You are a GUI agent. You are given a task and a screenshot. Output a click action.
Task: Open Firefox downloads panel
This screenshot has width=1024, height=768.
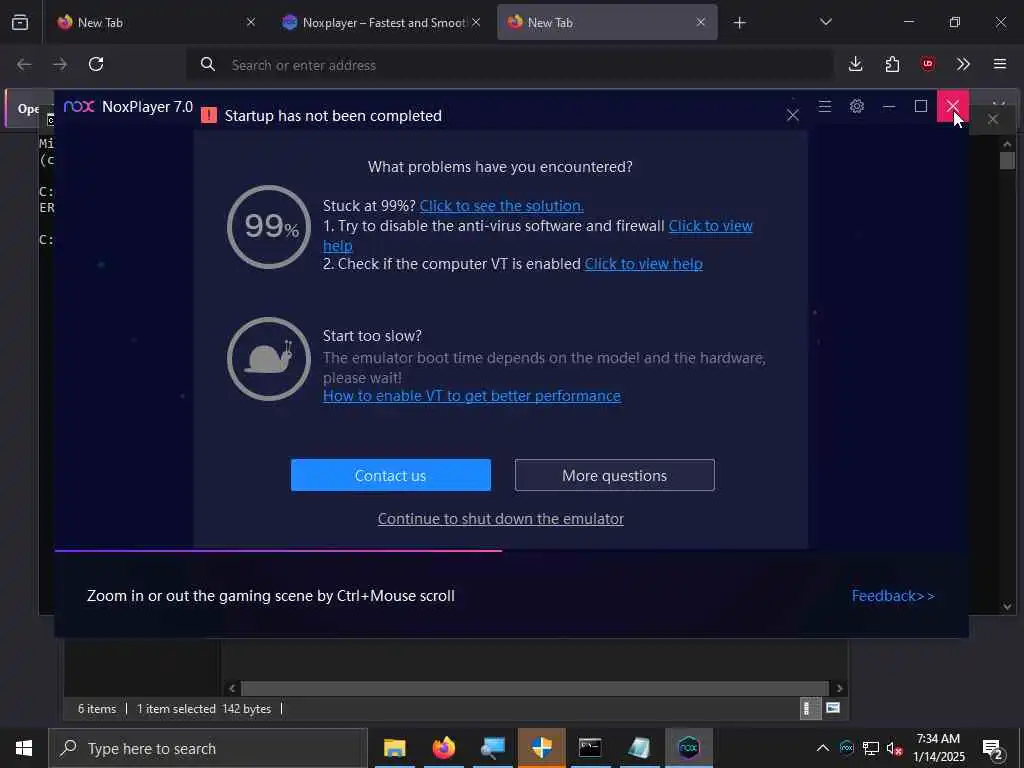pos(856,64)
